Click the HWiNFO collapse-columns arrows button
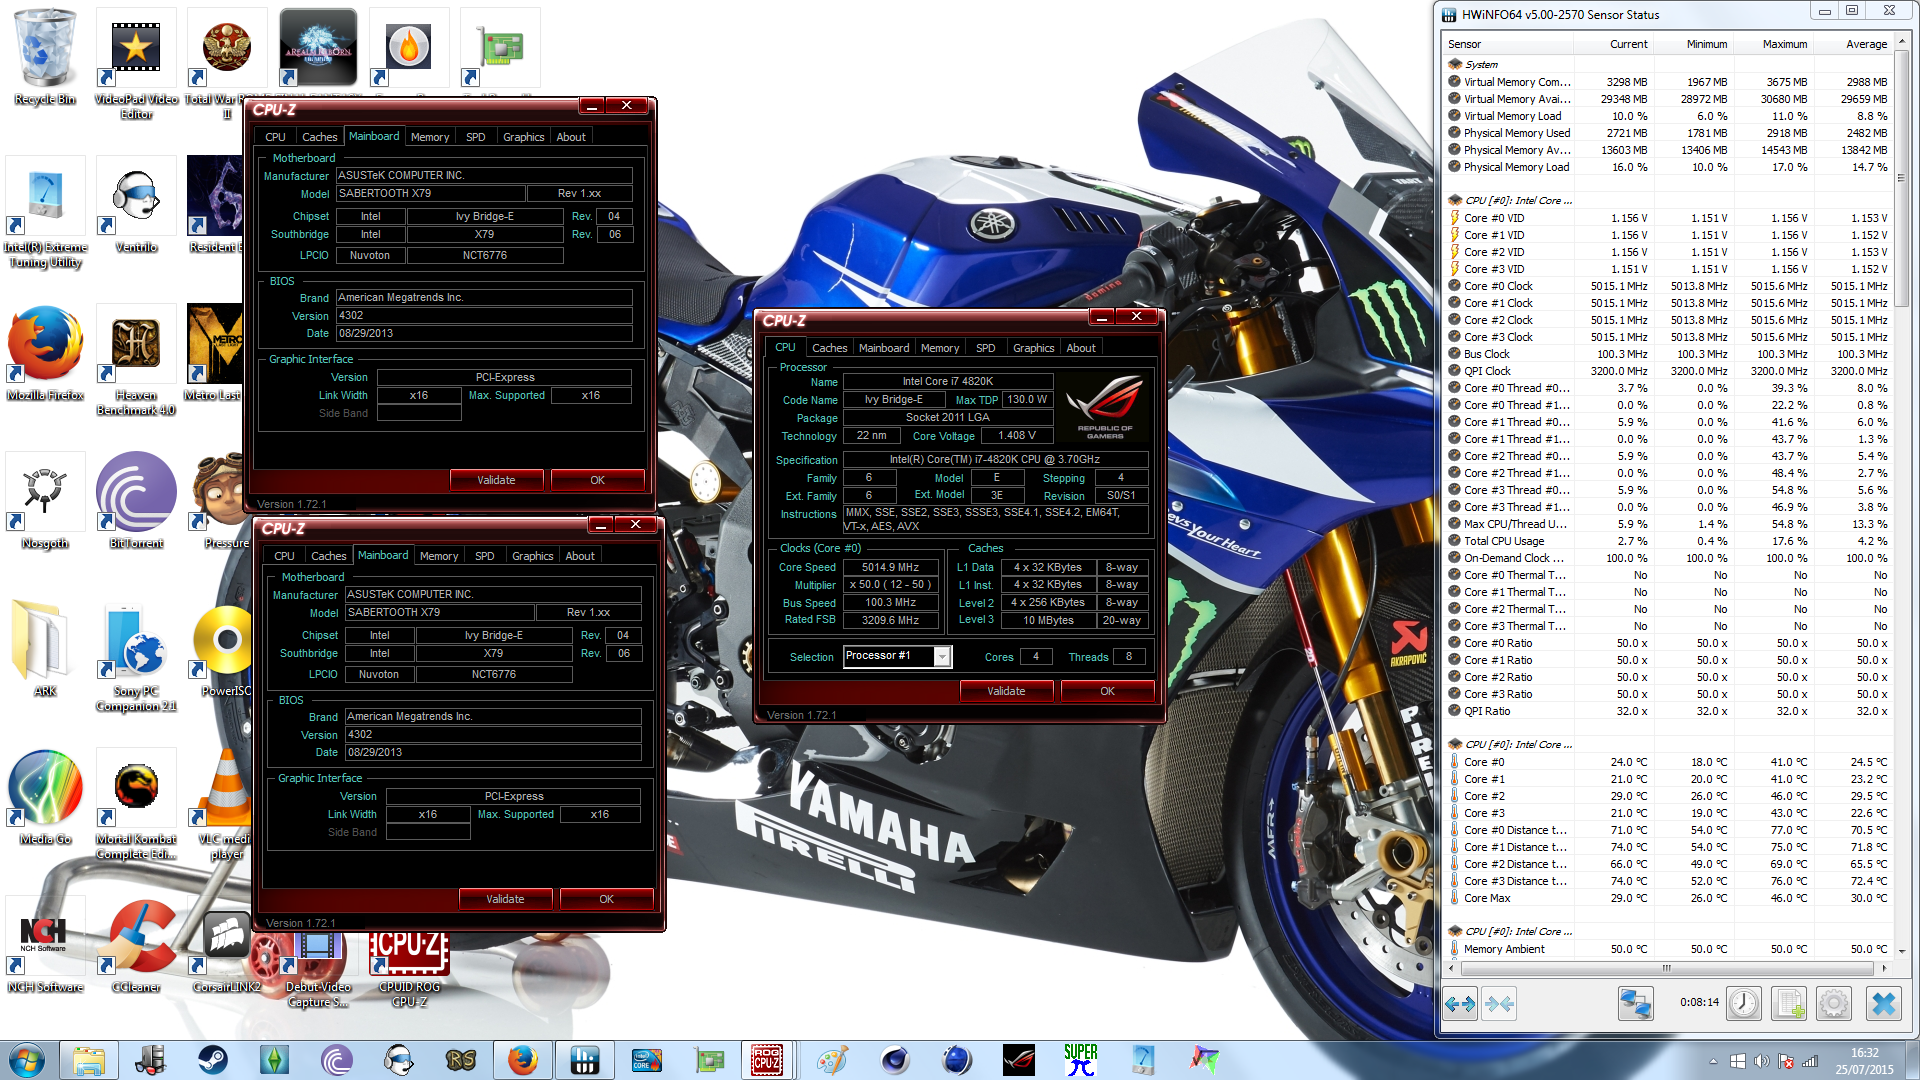 [x=1499, y=1003]
